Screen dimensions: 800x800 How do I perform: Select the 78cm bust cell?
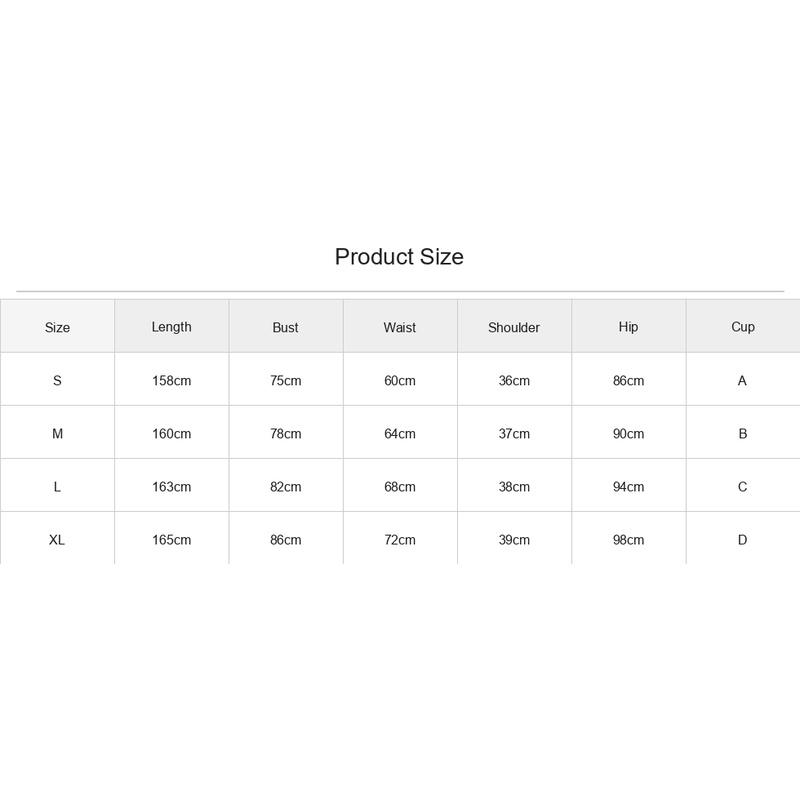tap(285, 433)
